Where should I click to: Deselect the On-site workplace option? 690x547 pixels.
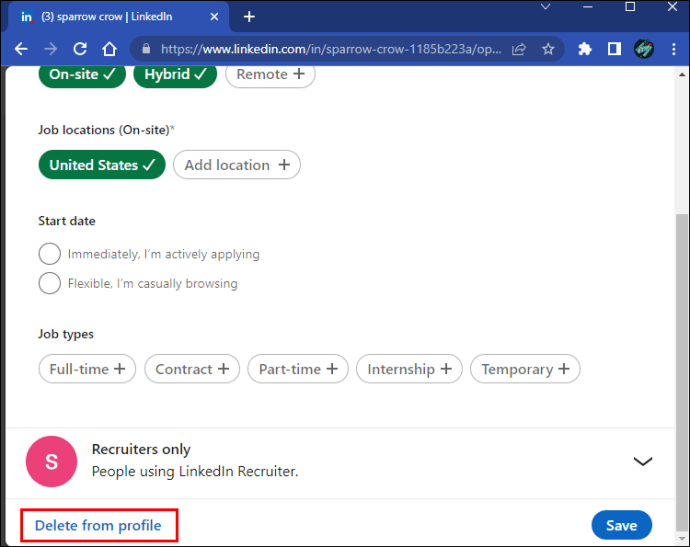82,74
